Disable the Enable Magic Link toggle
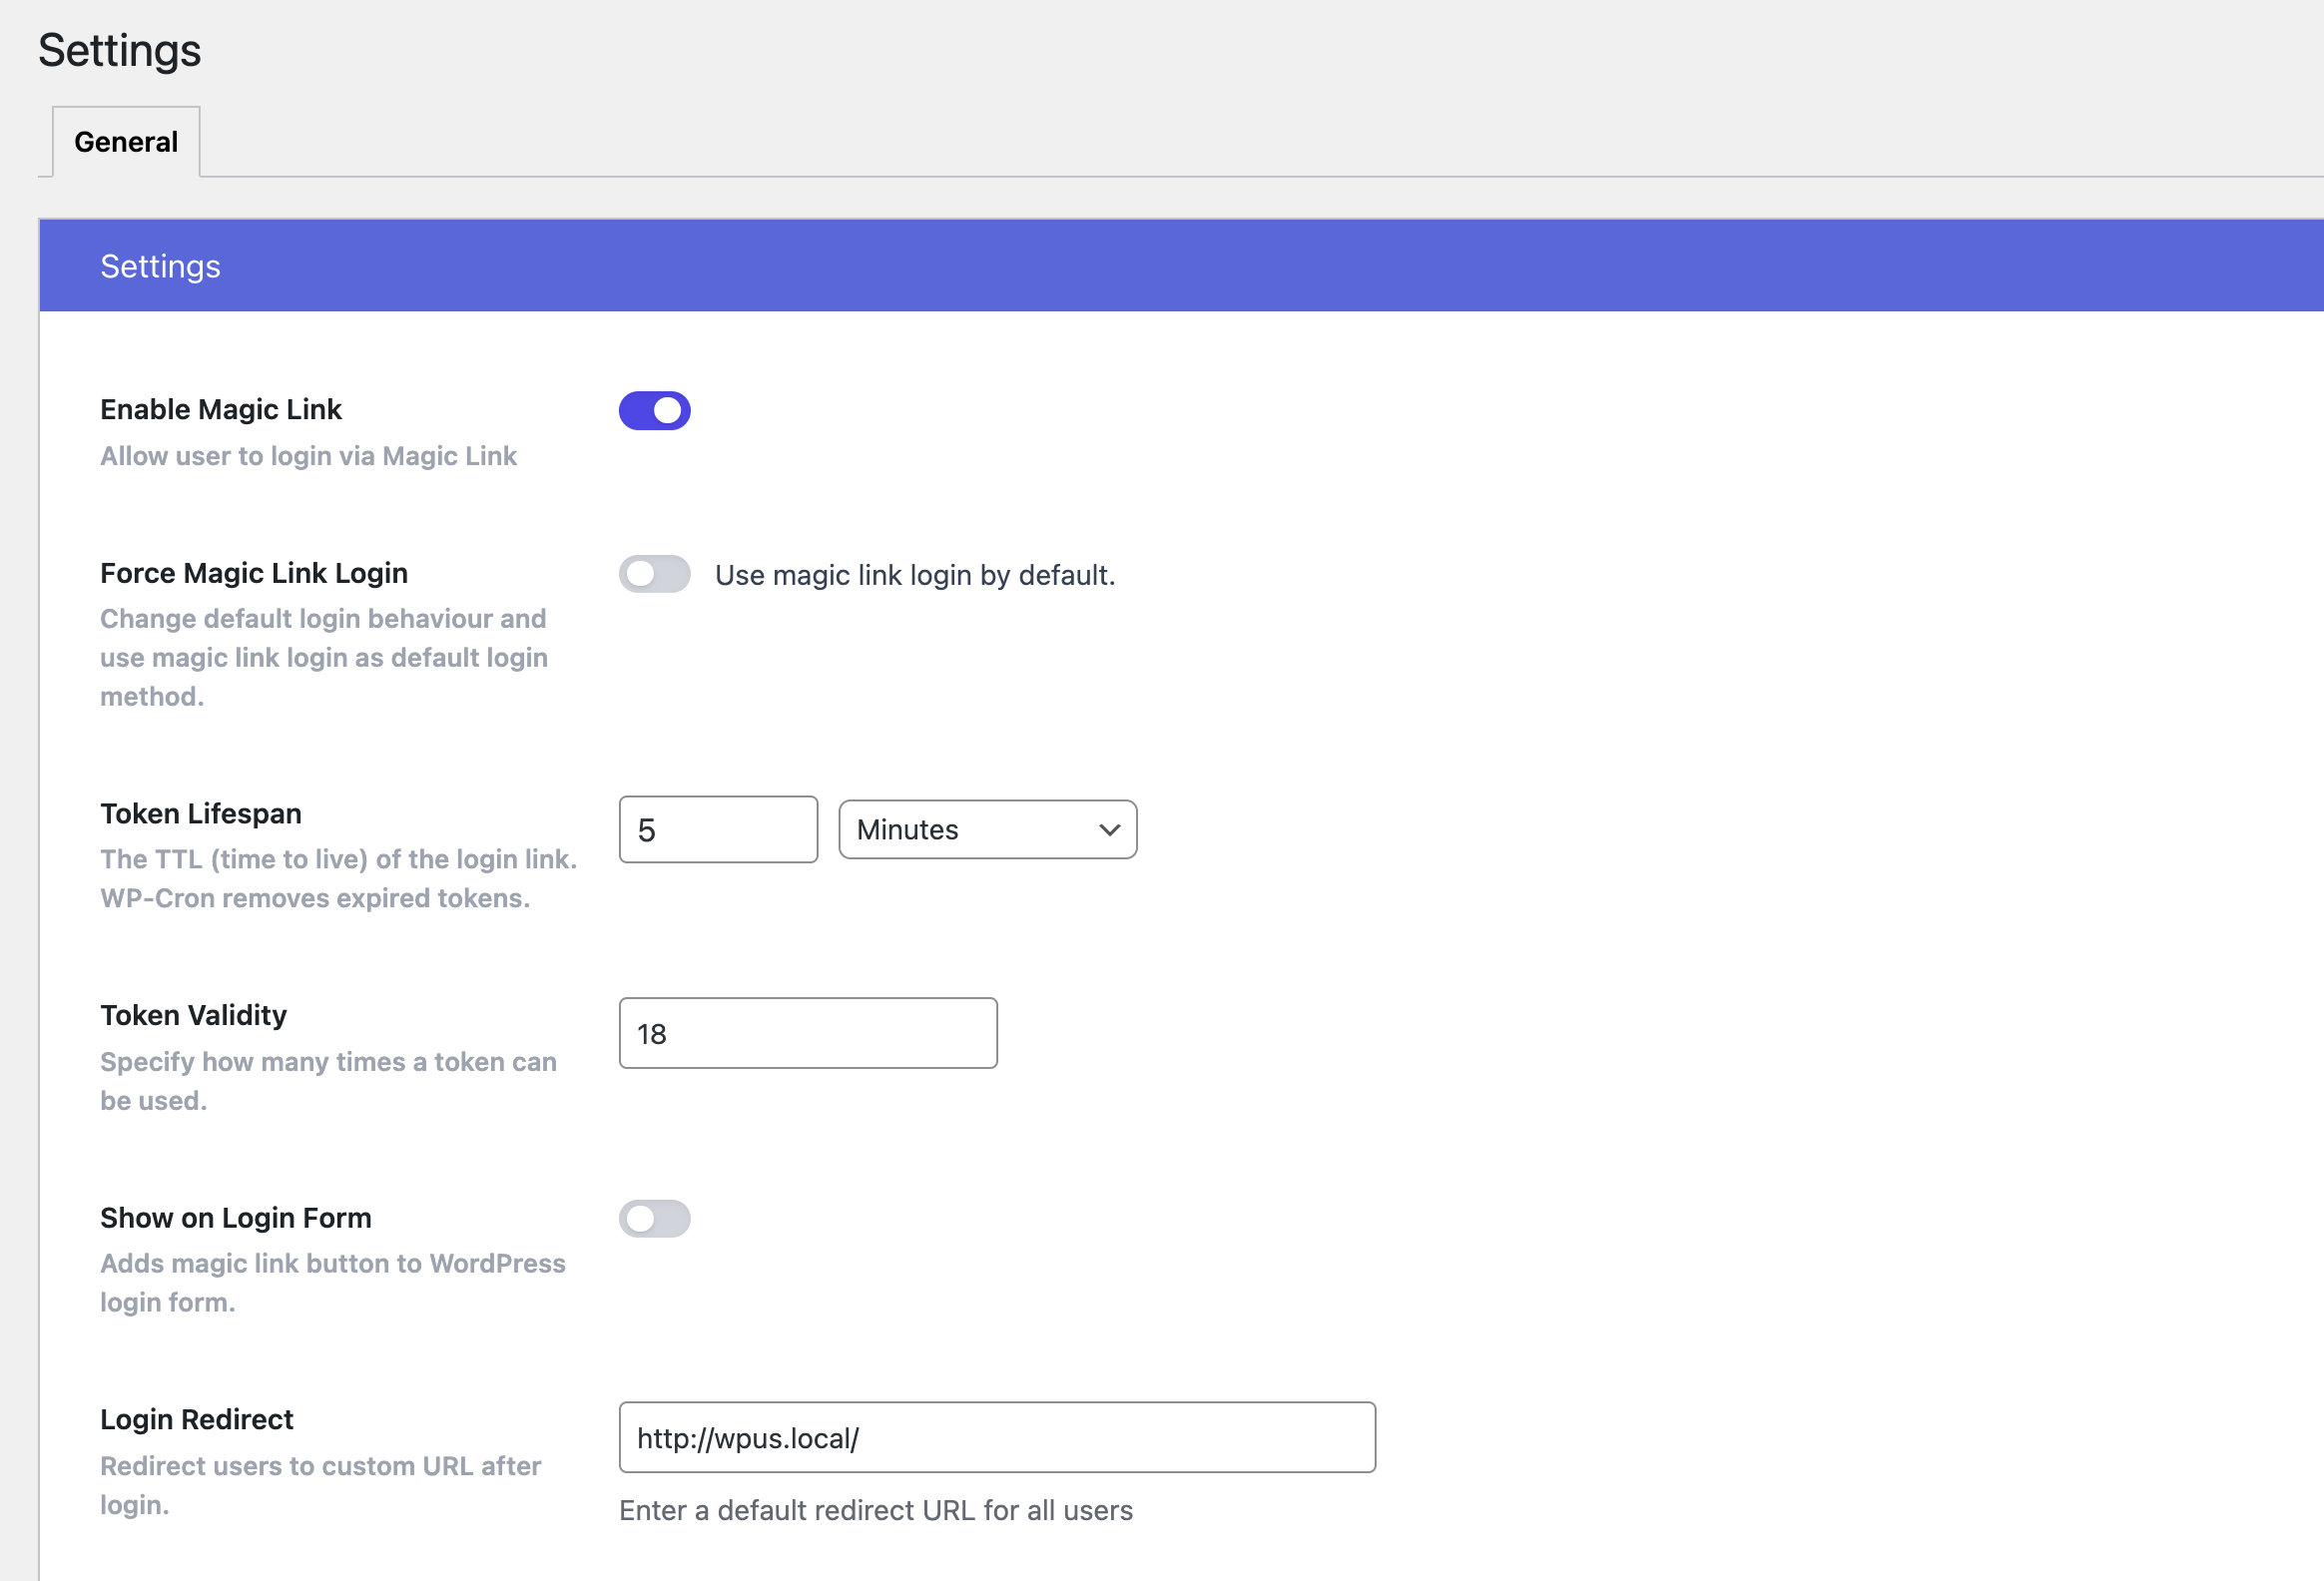This screenshot has width=2324, height=1581. tap(655, 410)
